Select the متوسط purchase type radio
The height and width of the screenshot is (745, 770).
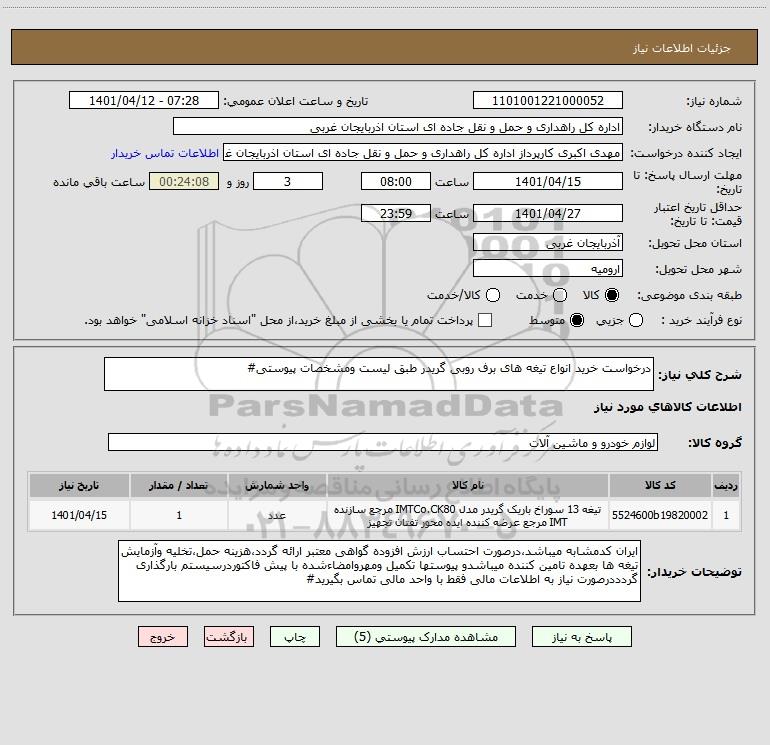pos(577,320)
